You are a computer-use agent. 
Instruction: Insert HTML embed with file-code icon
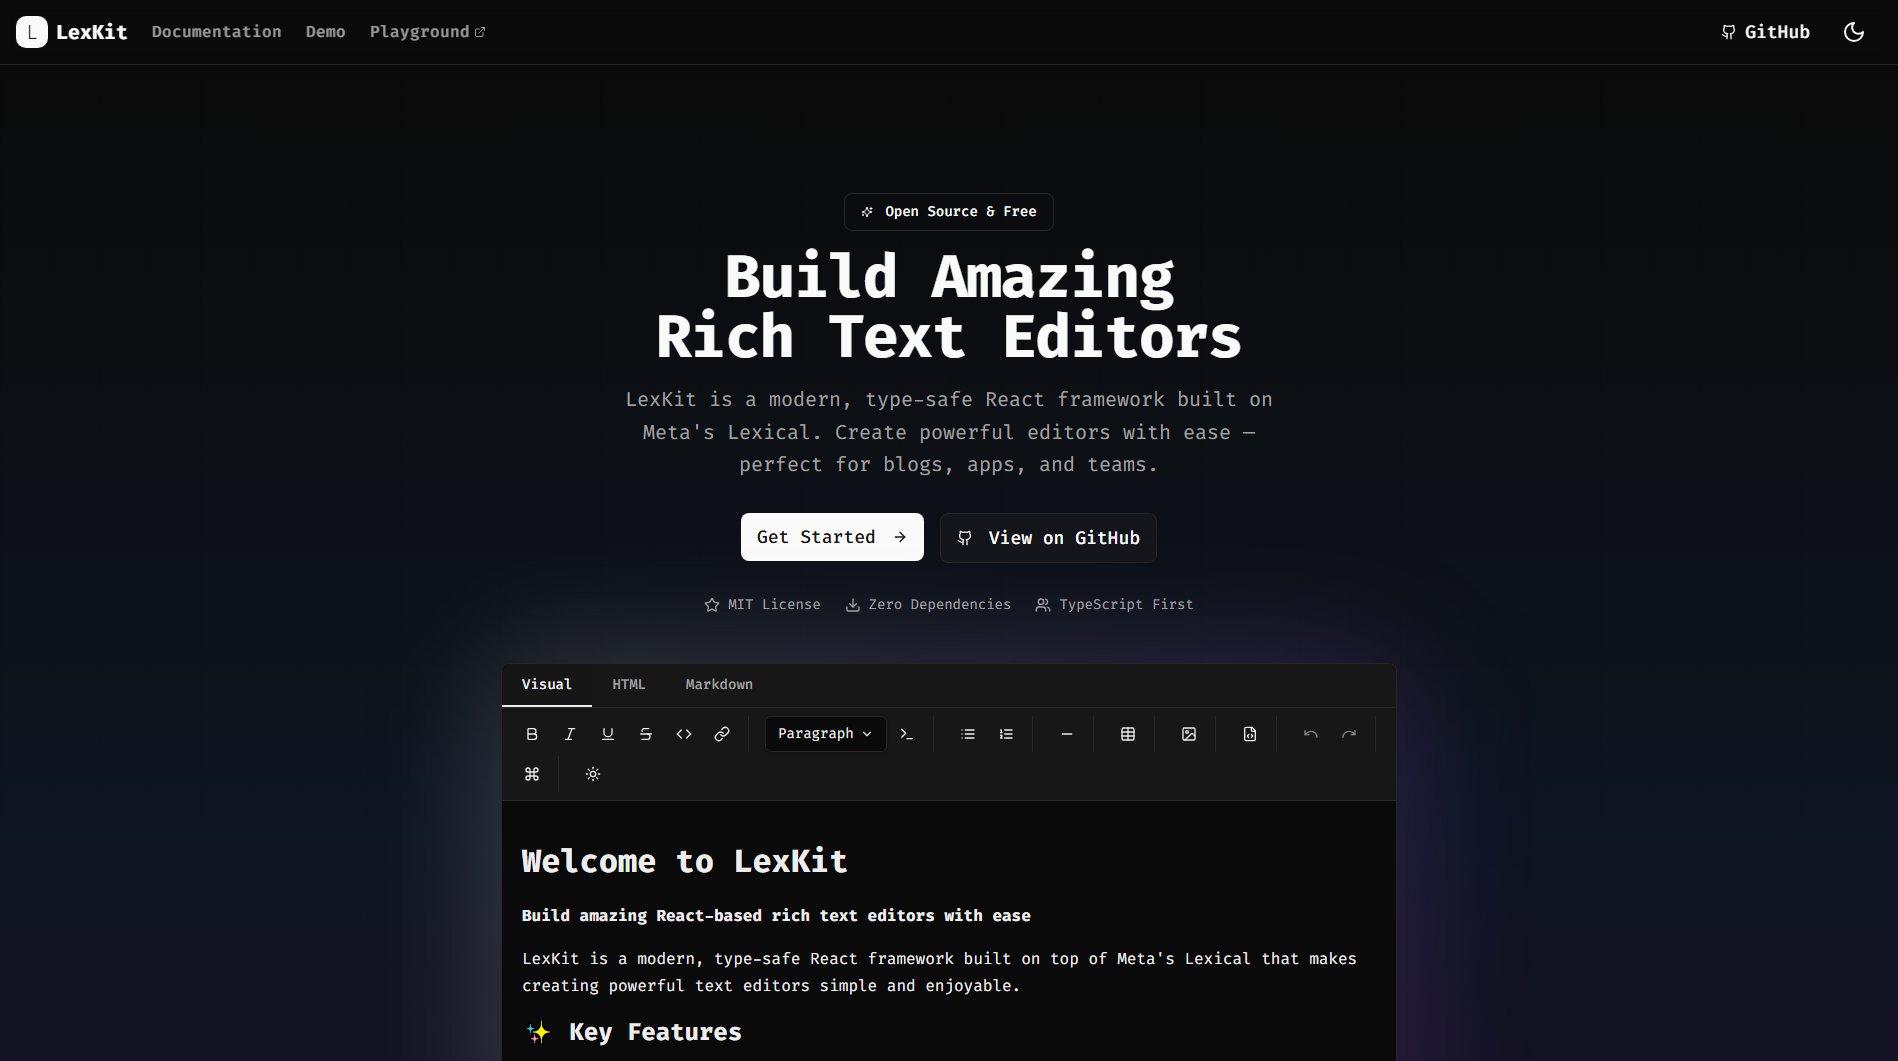pyautogui.click(x=1250, y=734)
